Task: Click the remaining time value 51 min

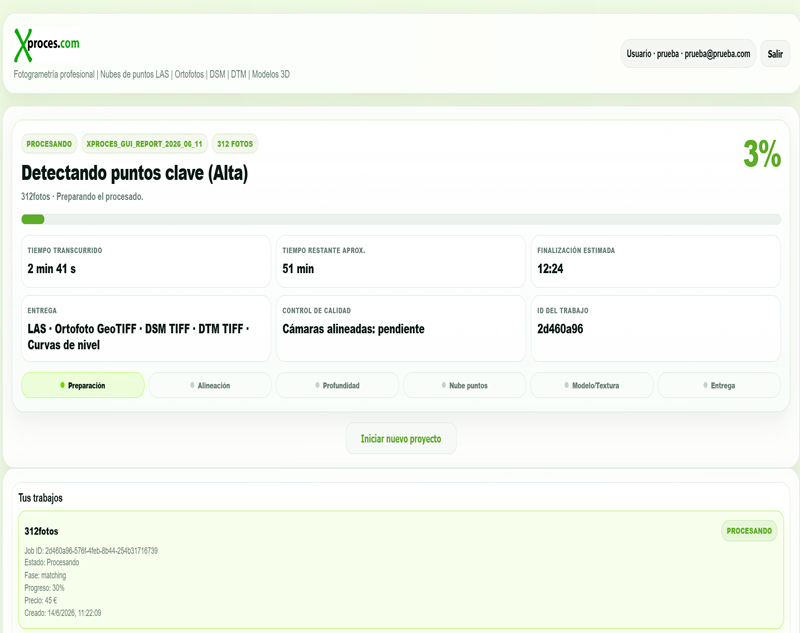Action: tap(298, 269)
